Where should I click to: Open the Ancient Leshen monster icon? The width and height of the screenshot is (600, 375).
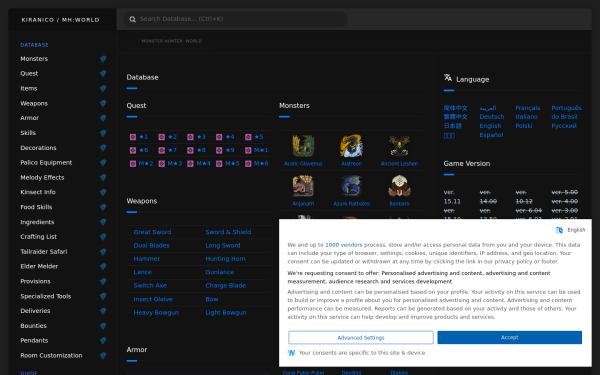pyautogui.click(x=399, y=146)
